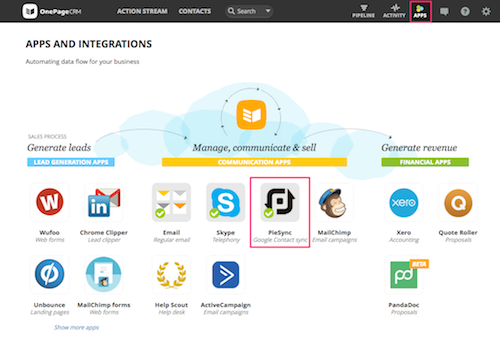This screenshot has height=360, width=500.
Task: Open the Quote Roller proposals app
Action: 458,202
